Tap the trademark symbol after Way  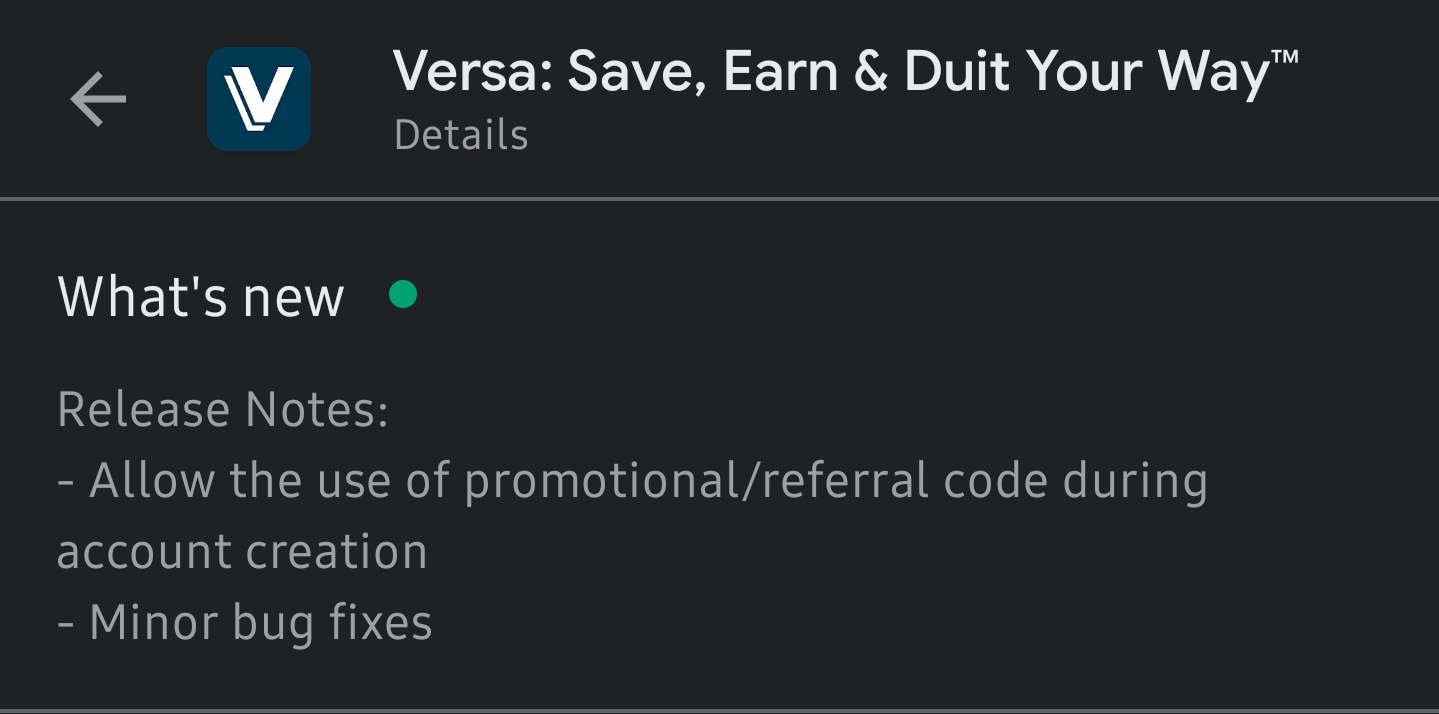click(1285, 57)
